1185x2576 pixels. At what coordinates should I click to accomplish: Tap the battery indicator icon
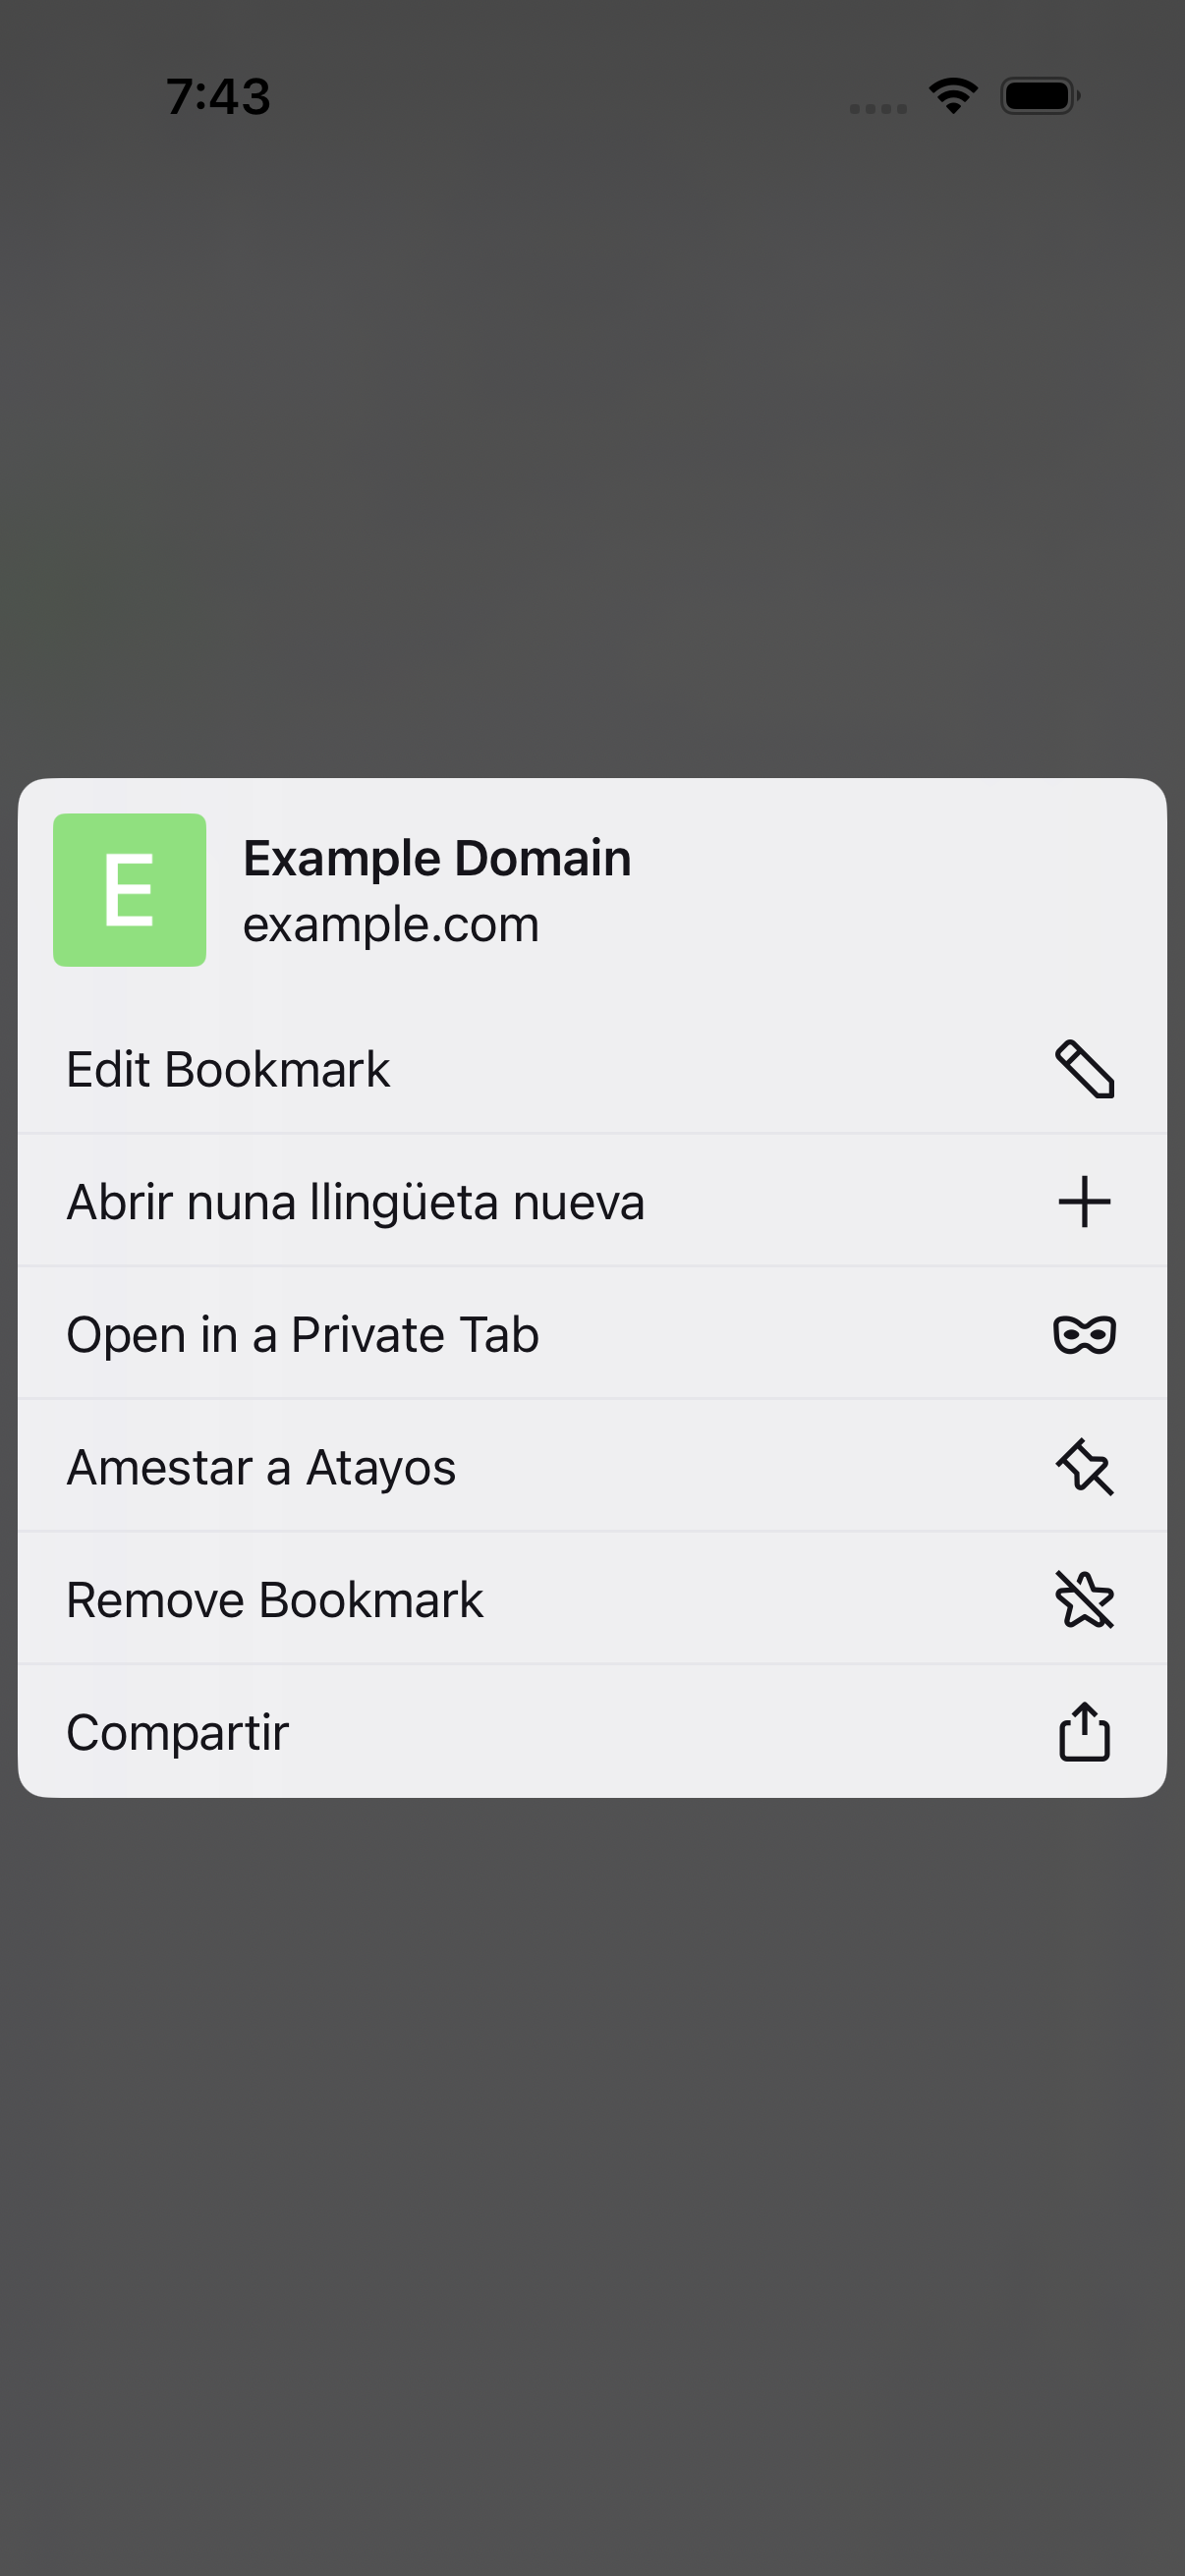tap(1040, 96)
